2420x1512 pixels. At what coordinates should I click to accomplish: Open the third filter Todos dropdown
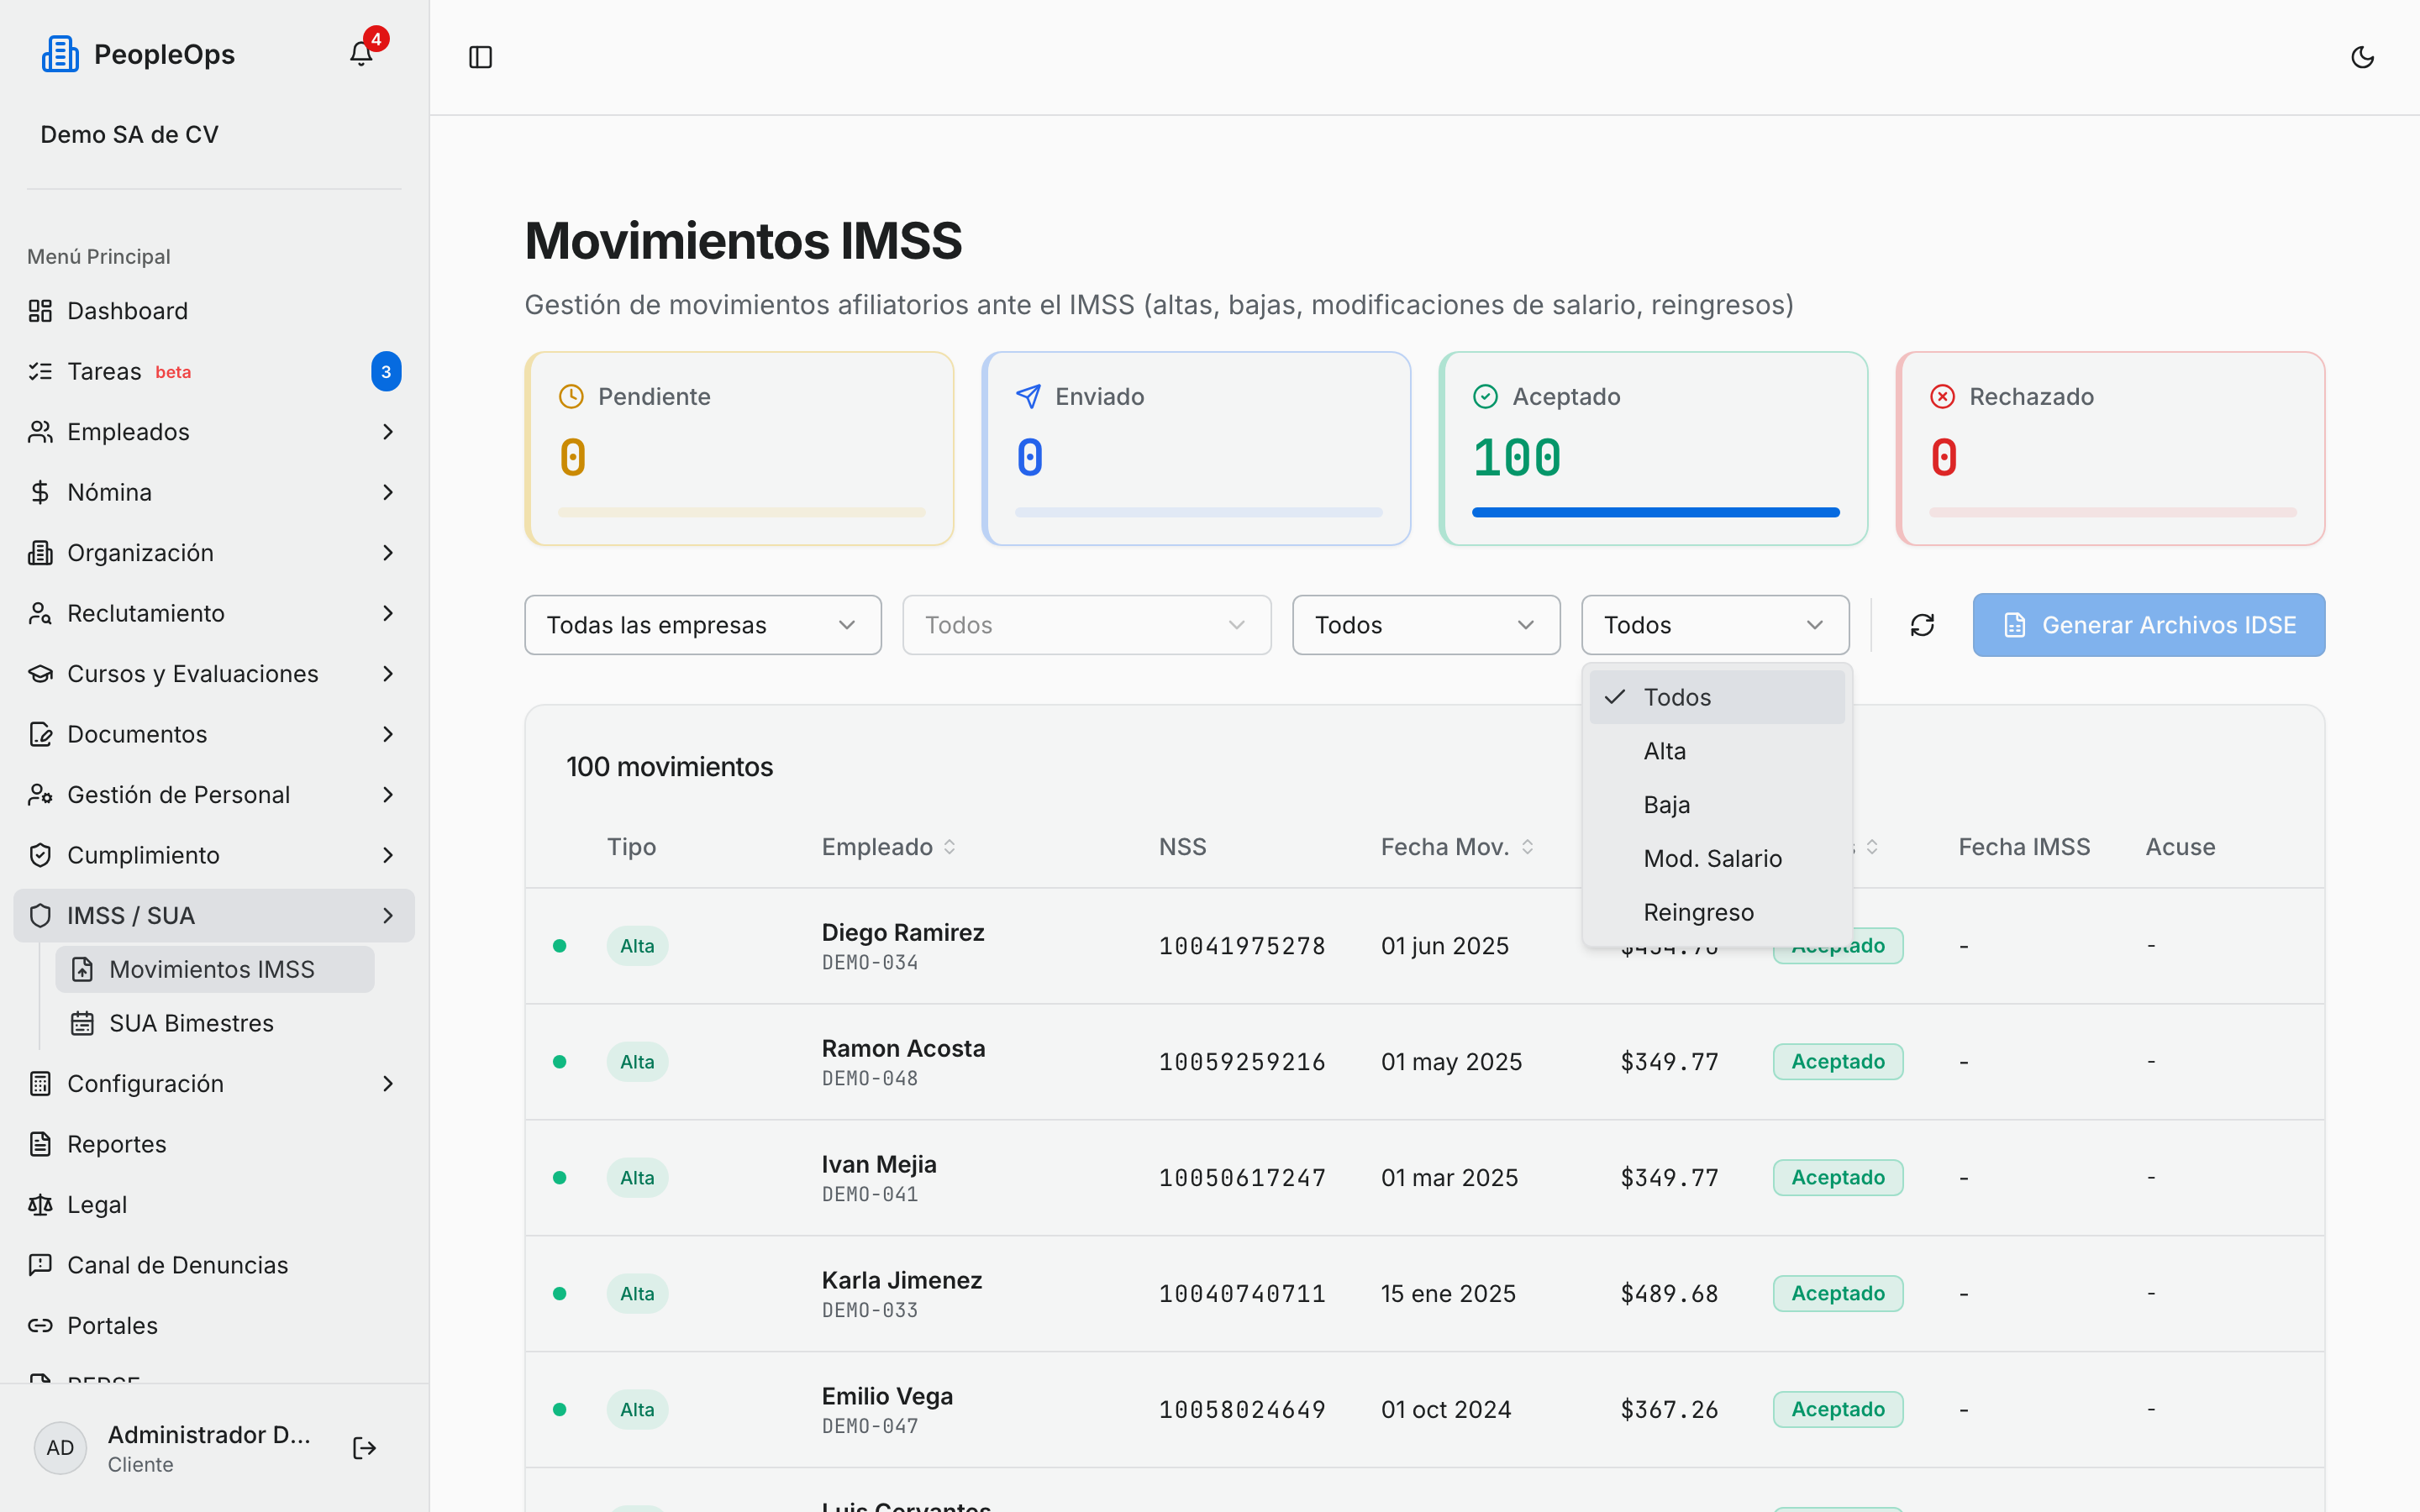click(1426, 625)
